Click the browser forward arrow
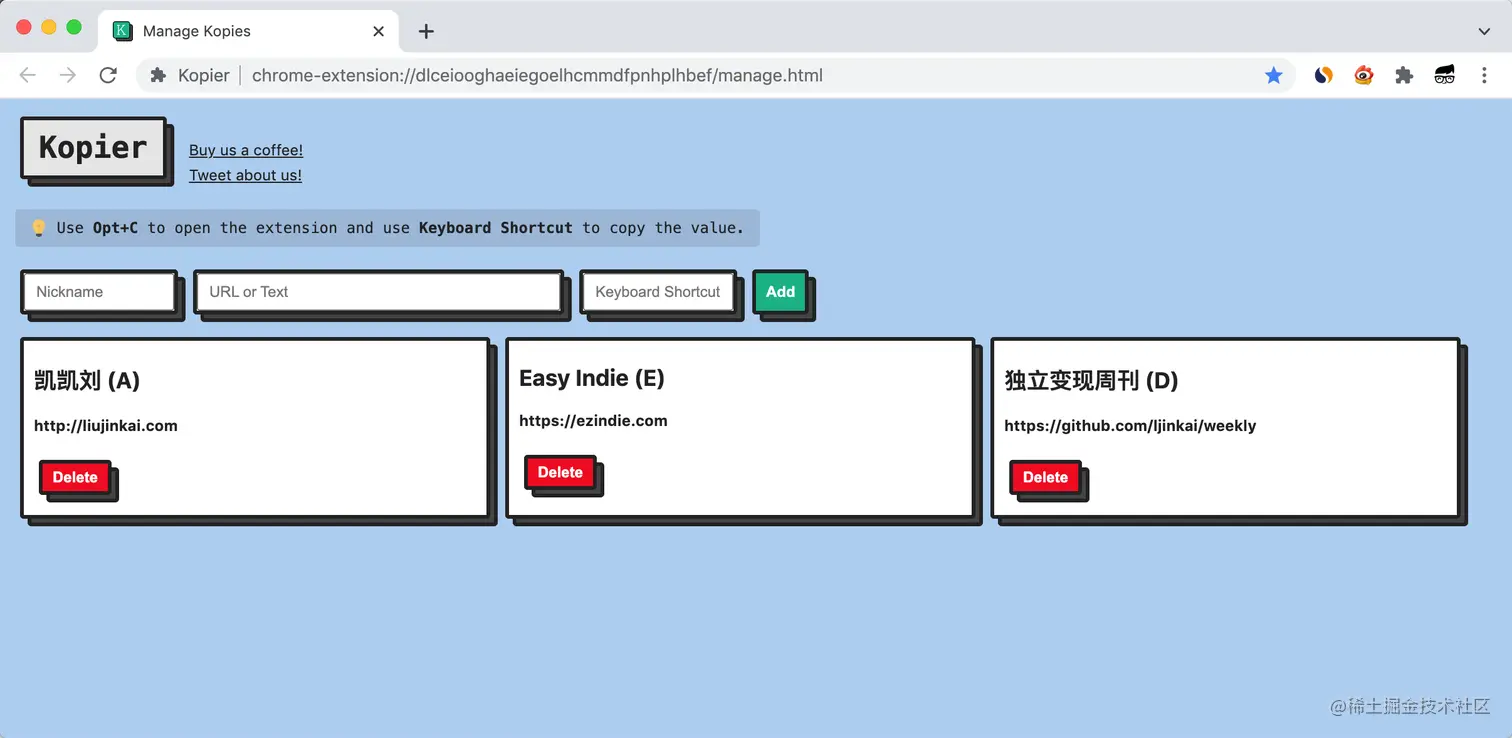1512x738 pixels. pyautogui.click(x=68, y=75)
